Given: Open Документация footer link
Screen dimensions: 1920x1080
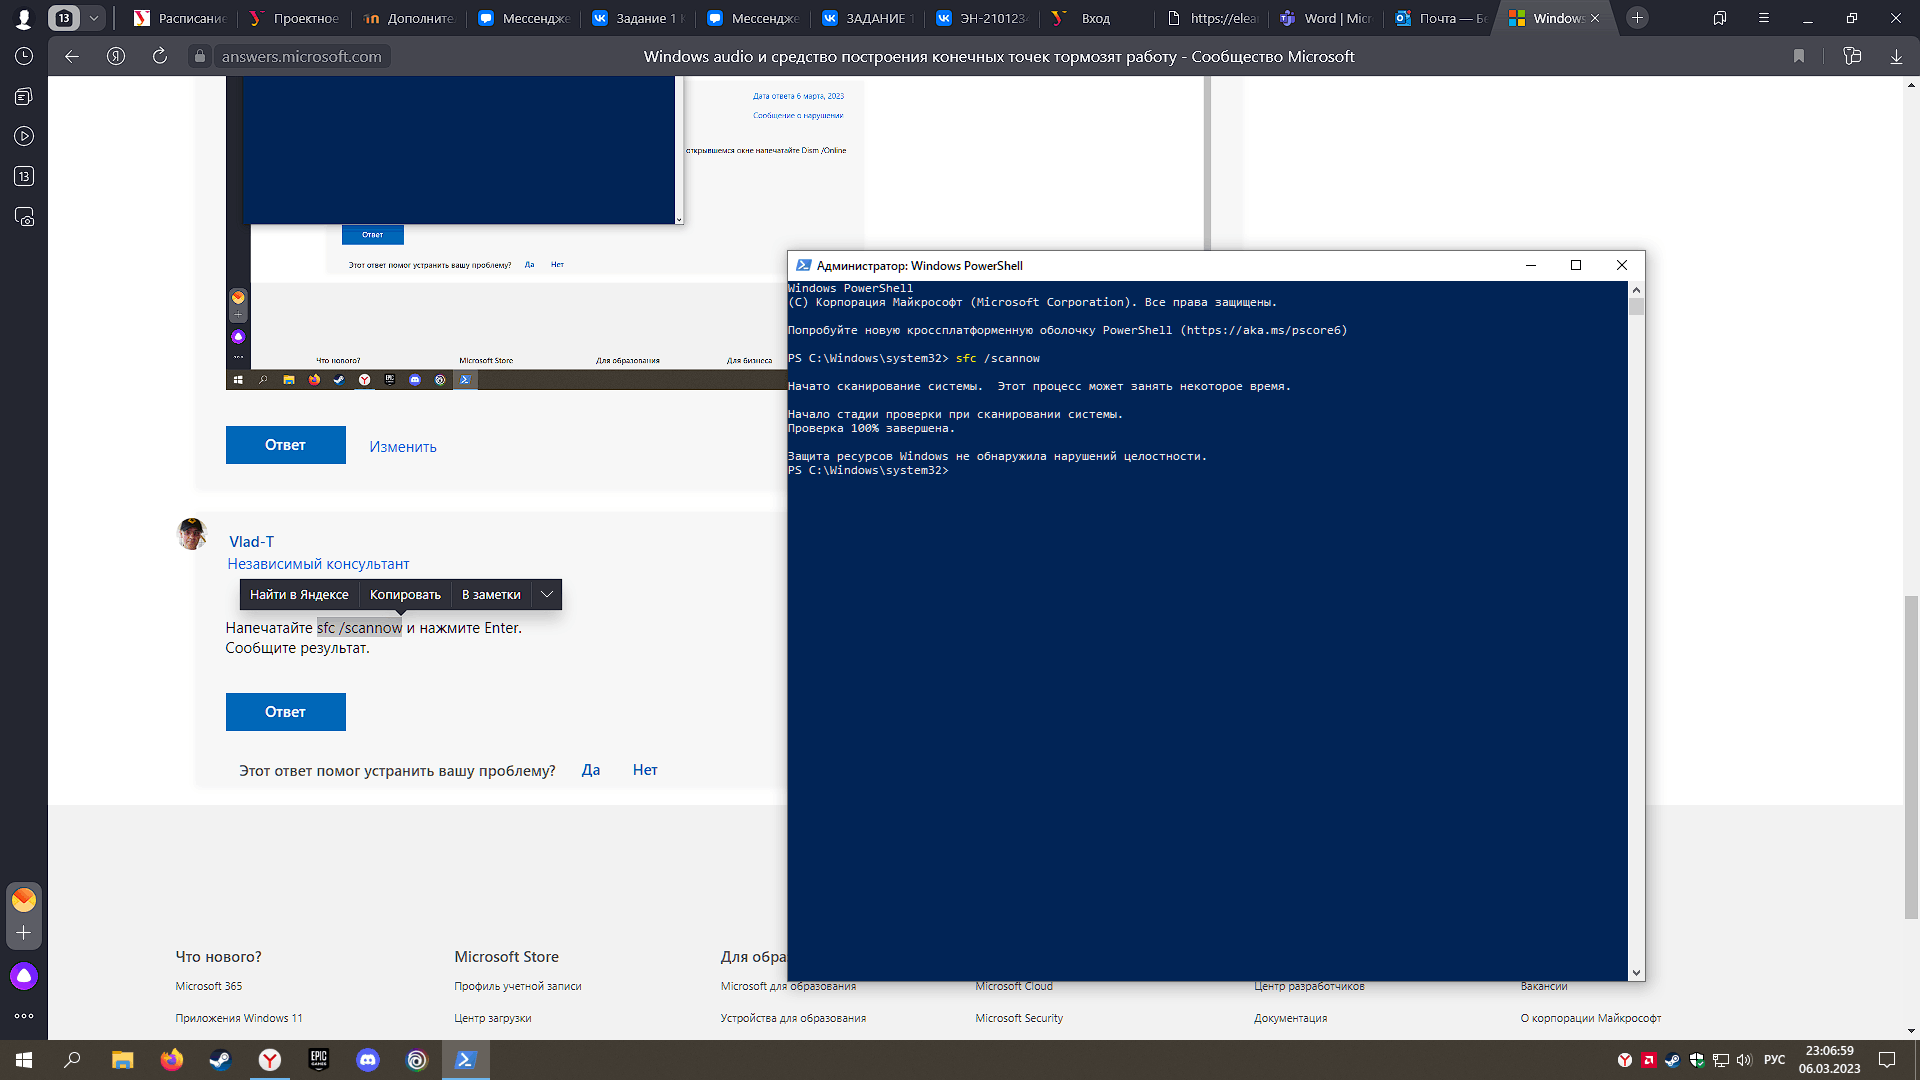Looking at the screenshot, I should [x=1291, y=1018].
